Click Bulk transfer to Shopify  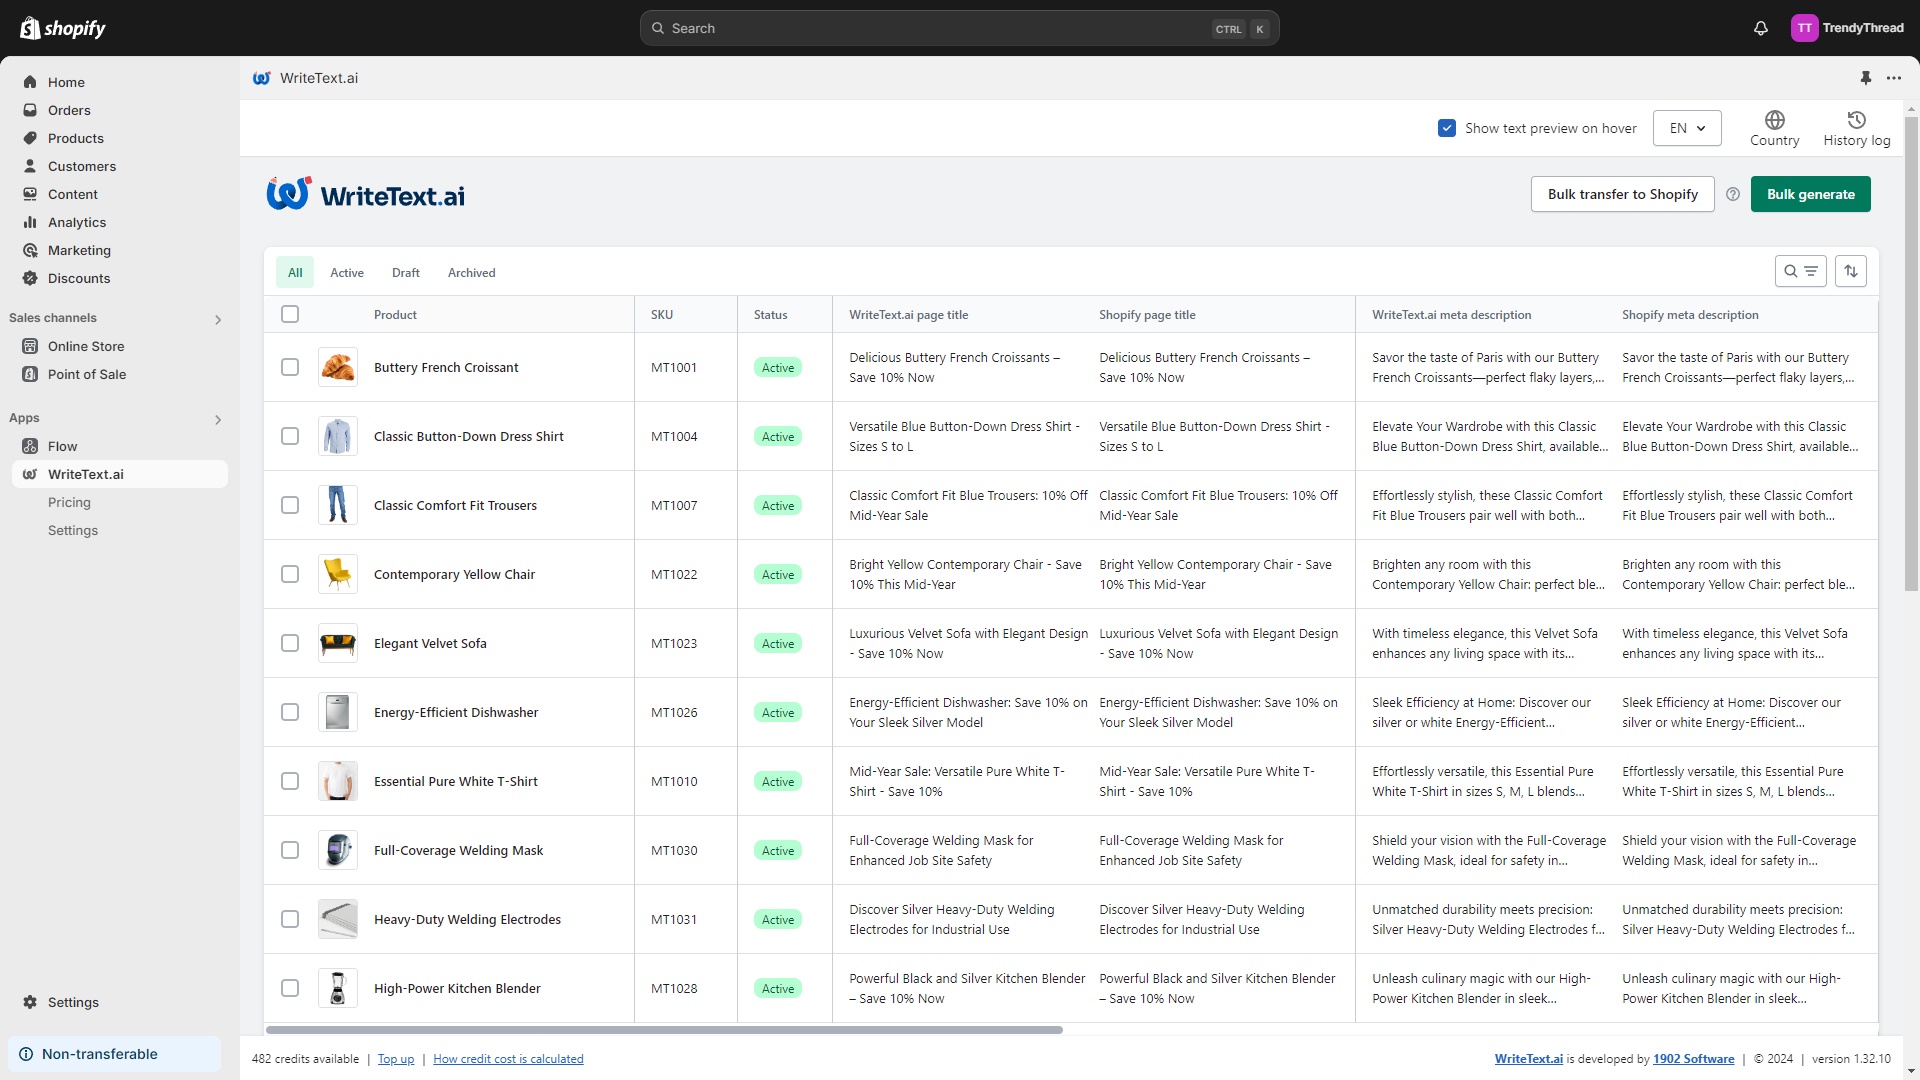1622,194
